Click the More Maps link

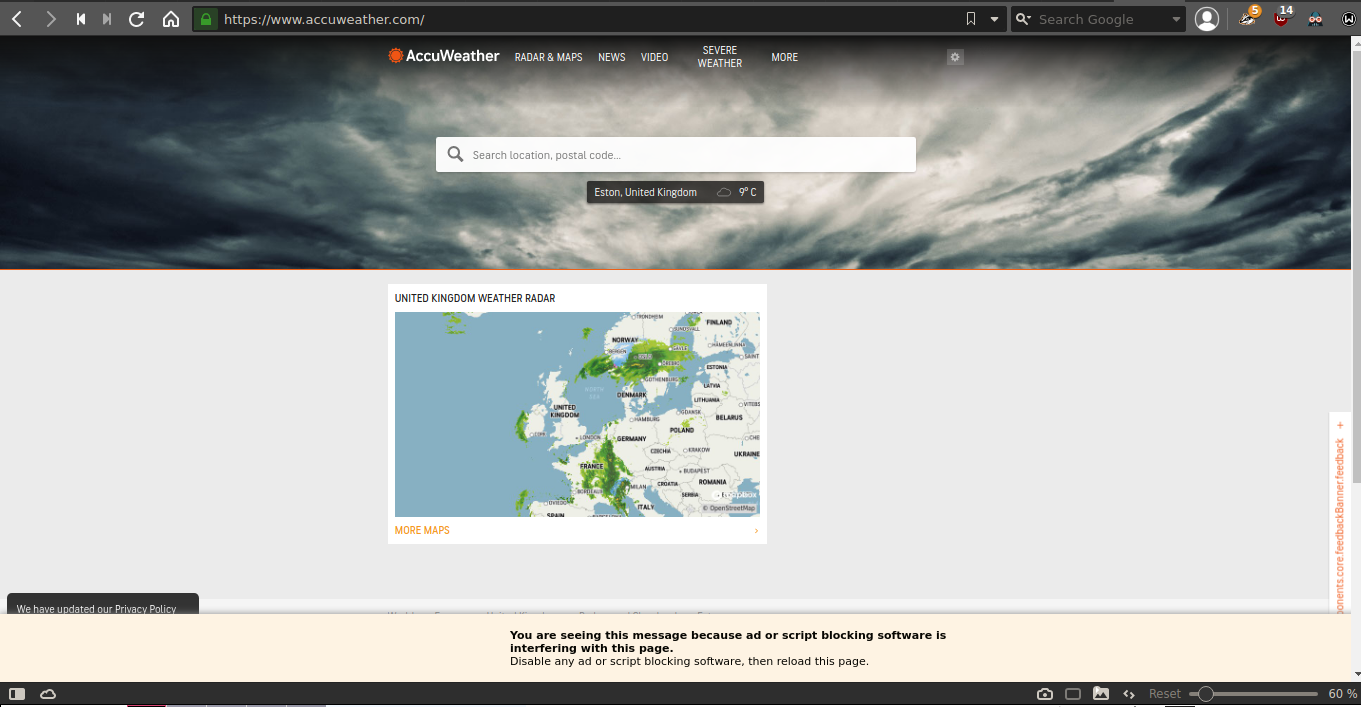[422, 530]
